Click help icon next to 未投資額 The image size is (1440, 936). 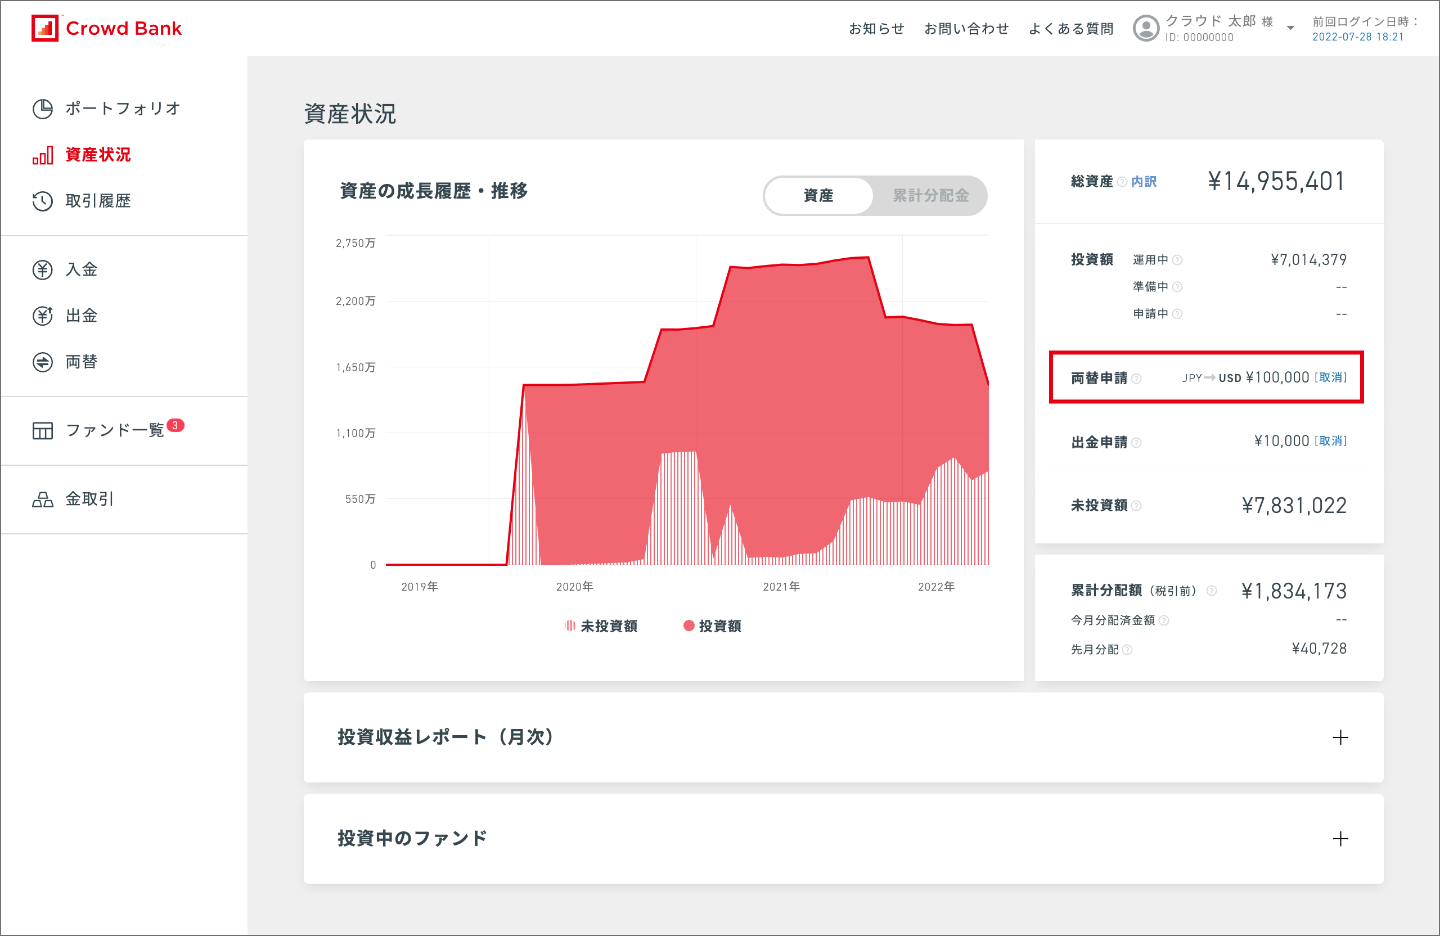[x=1136, y=506]
